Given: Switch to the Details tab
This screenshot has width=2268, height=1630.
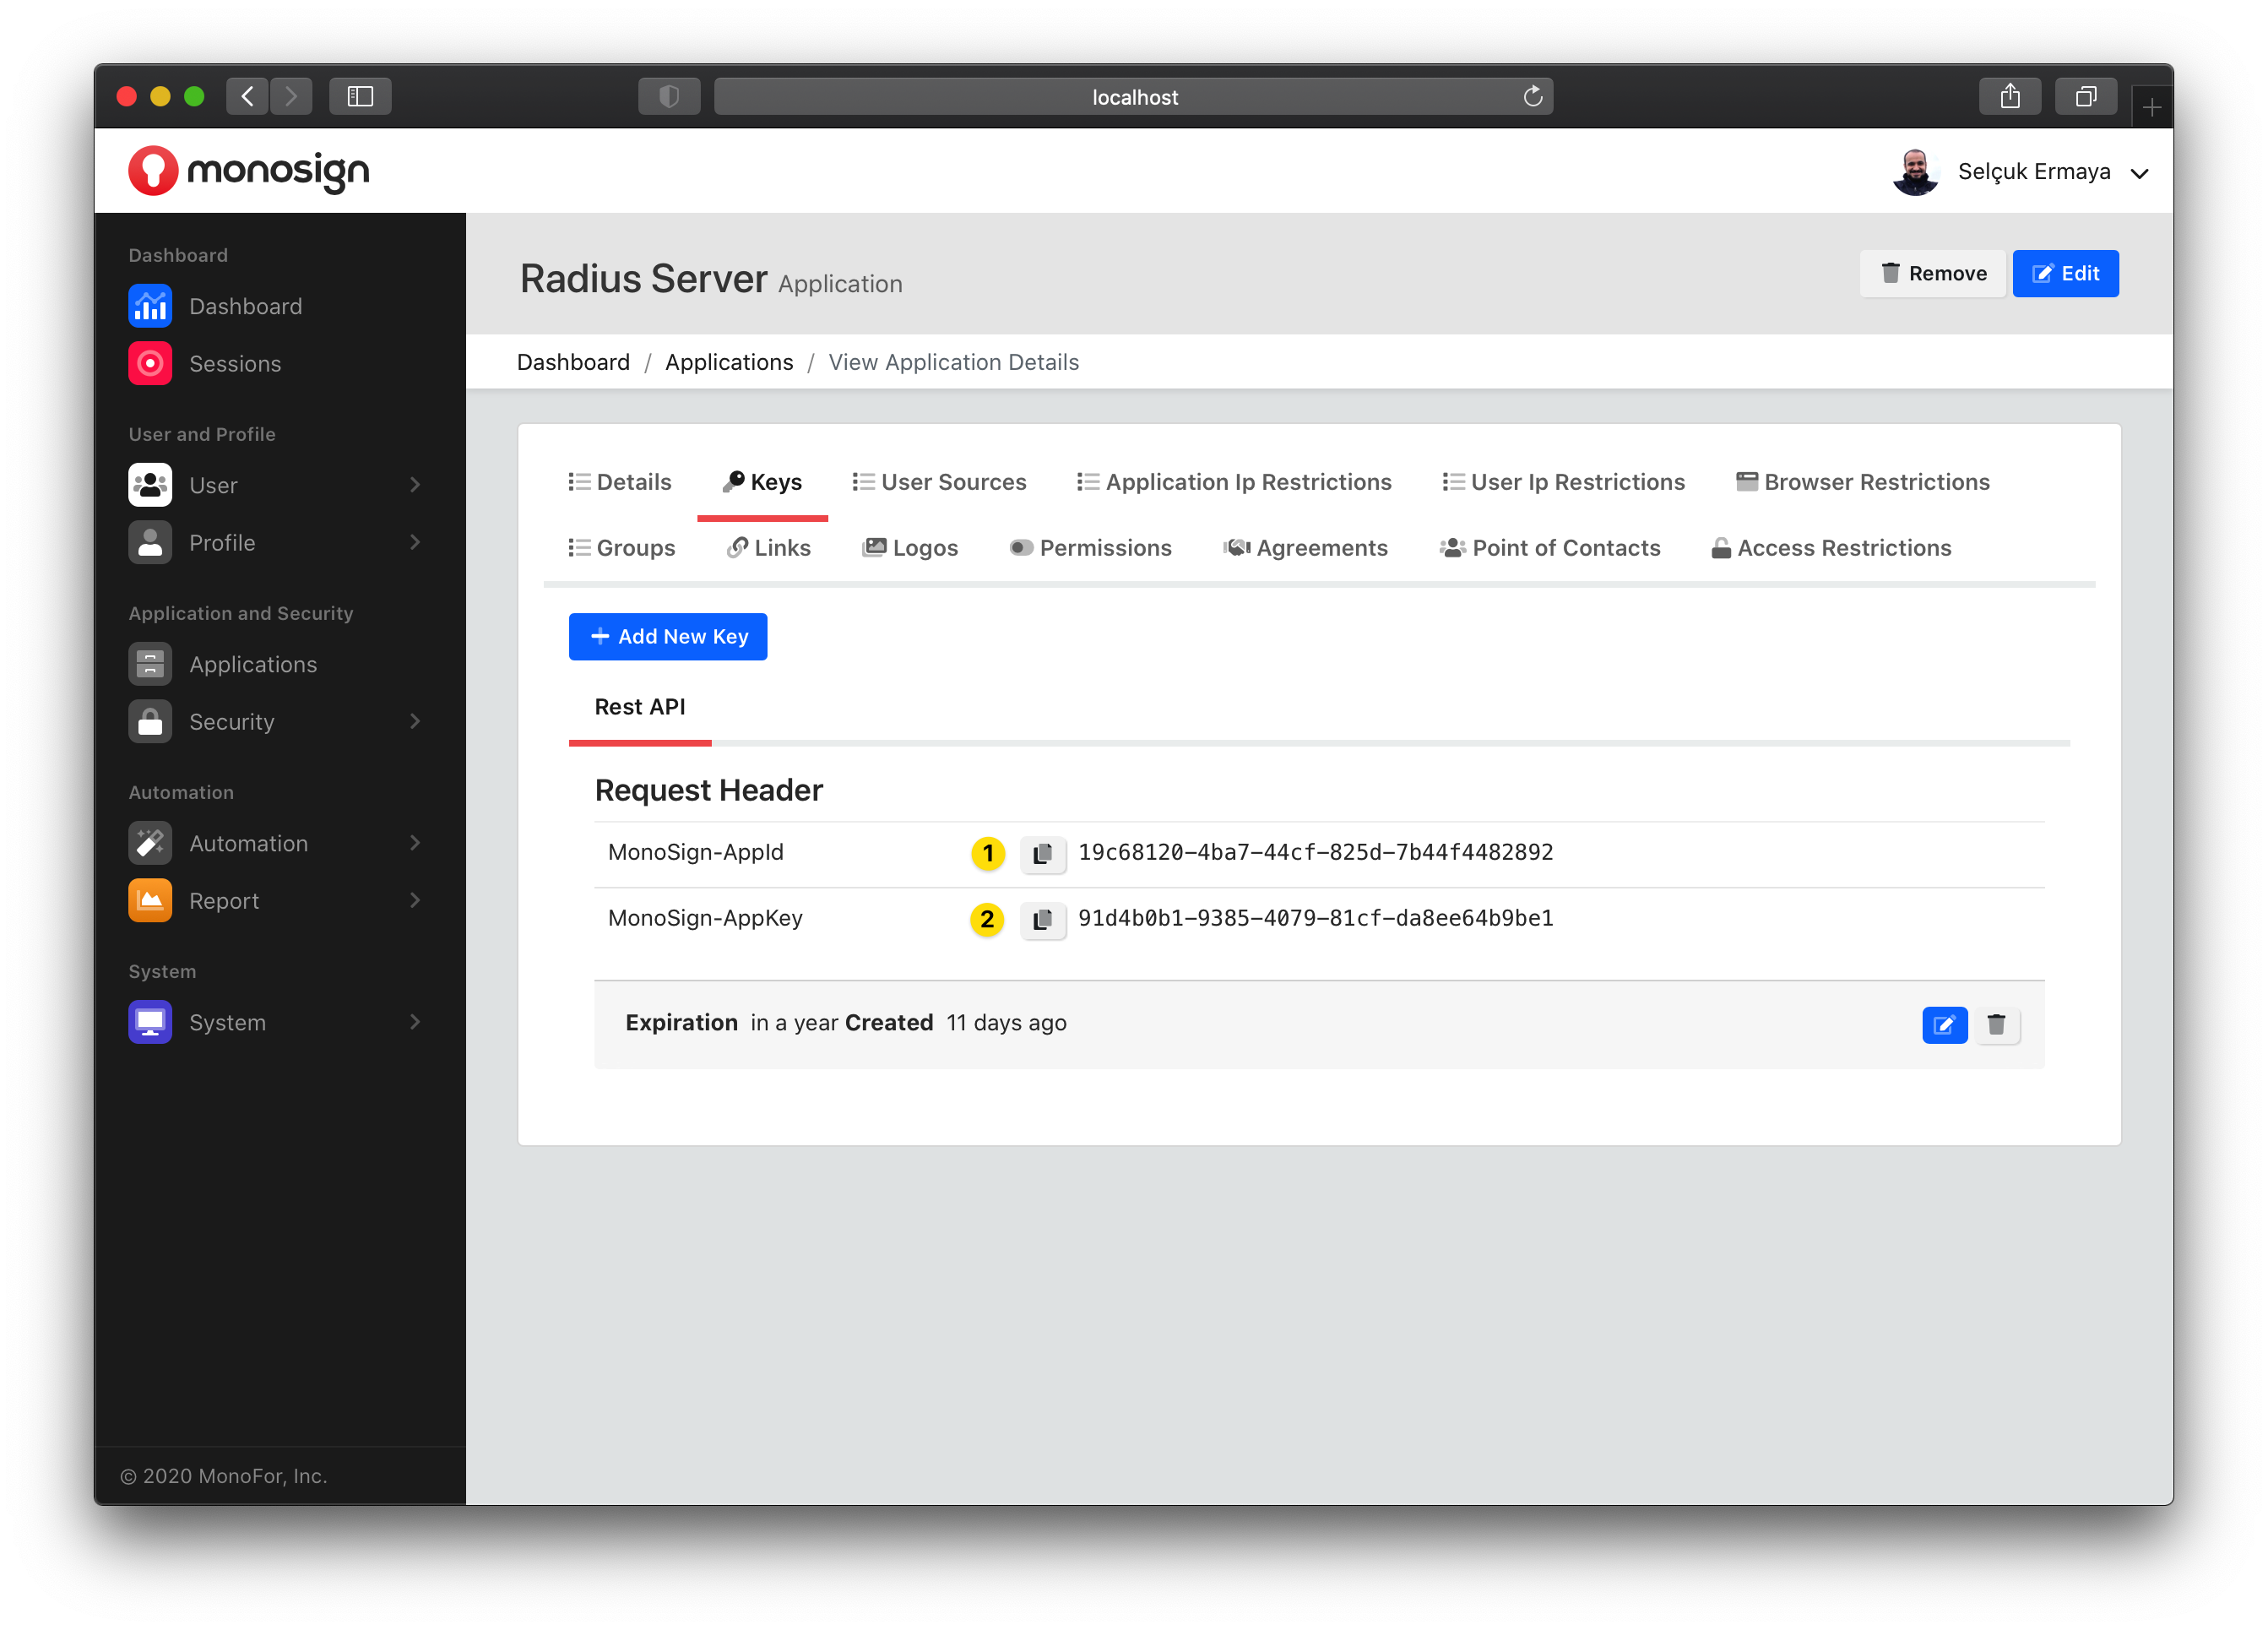Looking at the screenshot, I should (x=618, y=481).
